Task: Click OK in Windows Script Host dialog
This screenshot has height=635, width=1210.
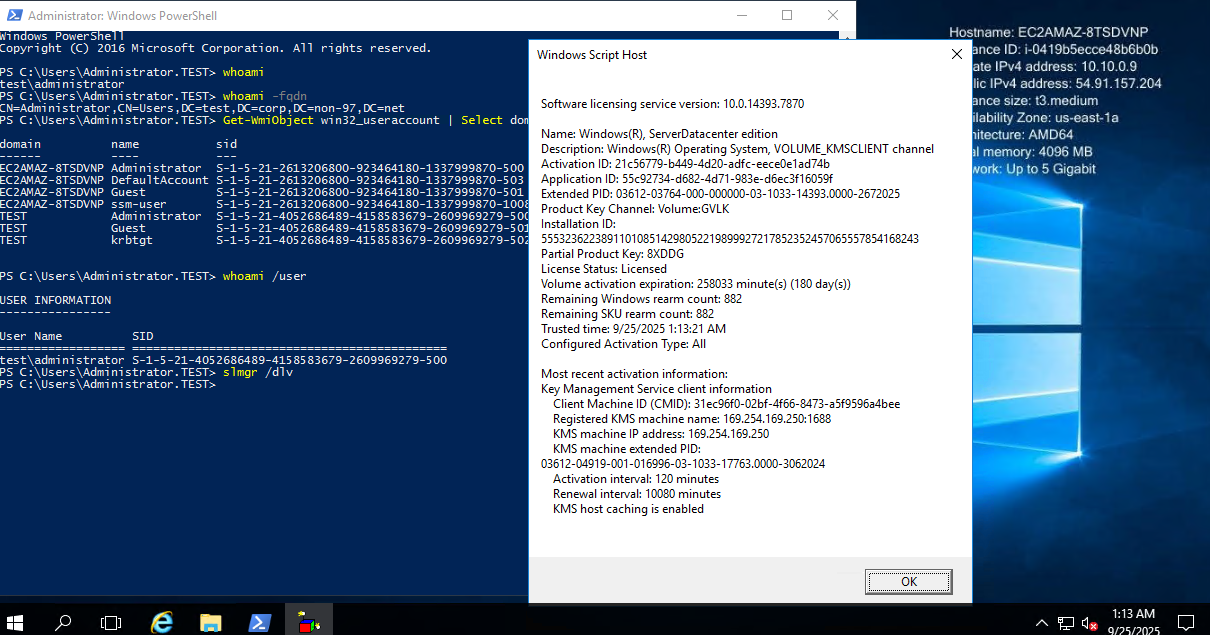Action: point(909,581)
